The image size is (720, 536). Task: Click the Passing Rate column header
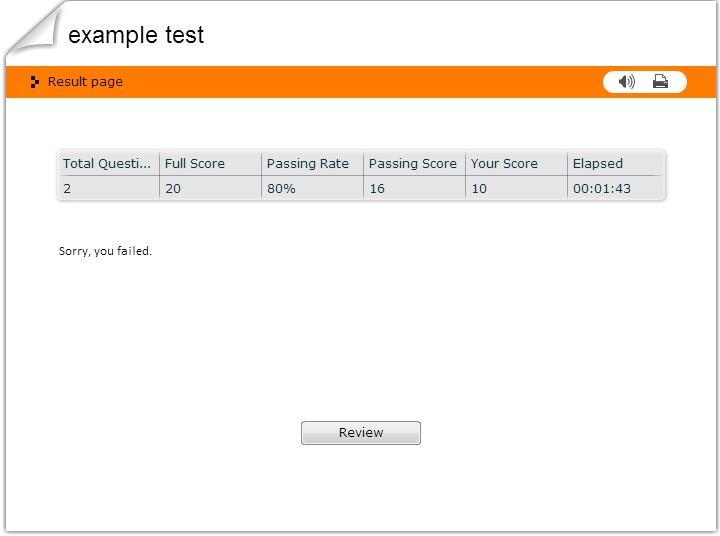tap(308, 163)
